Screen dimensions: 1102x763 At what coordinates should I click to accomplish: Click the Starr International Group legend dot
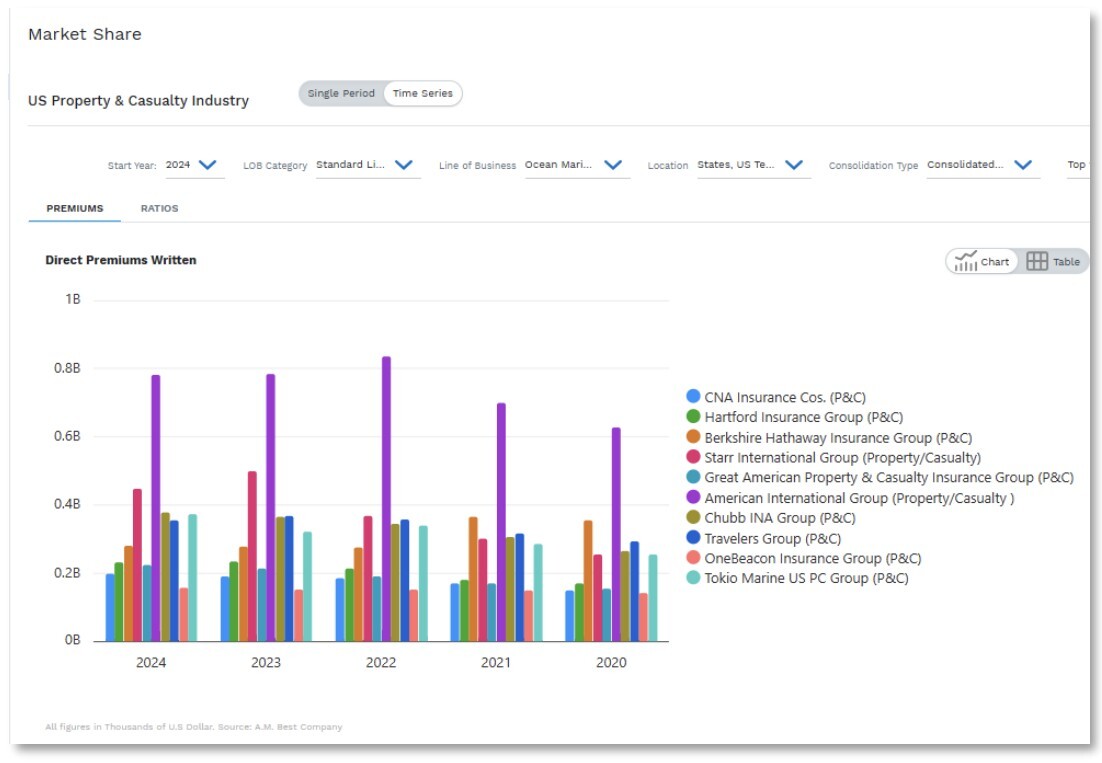693,458
